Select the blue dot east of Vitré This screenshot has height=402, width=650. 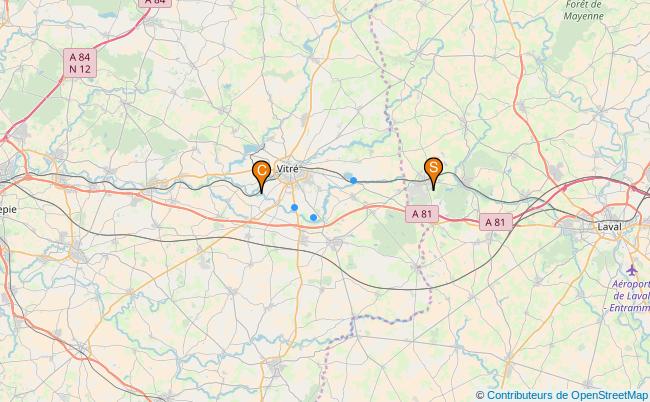click(x=353, y=180)
